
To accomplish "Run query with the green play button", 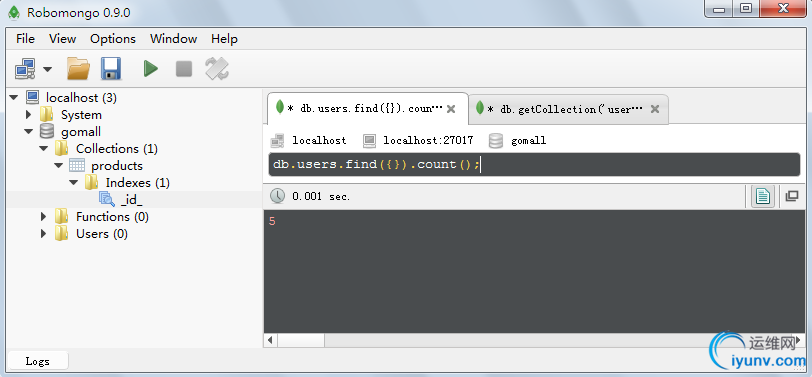I will pos(151,68).
